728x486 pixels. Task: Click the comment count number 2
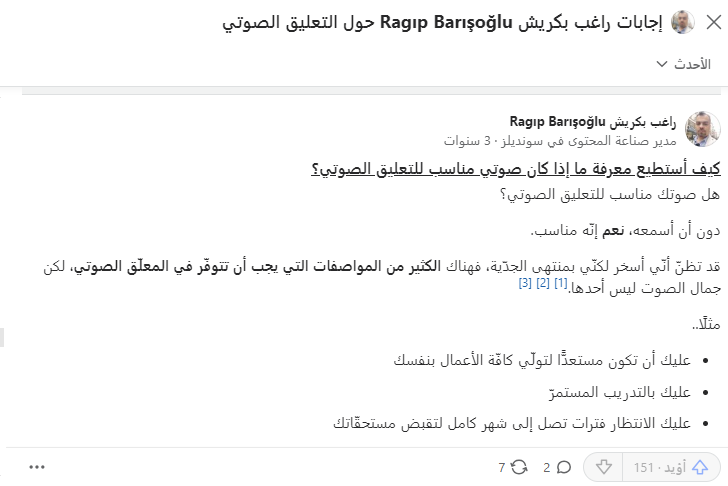[x=547, y=467]
